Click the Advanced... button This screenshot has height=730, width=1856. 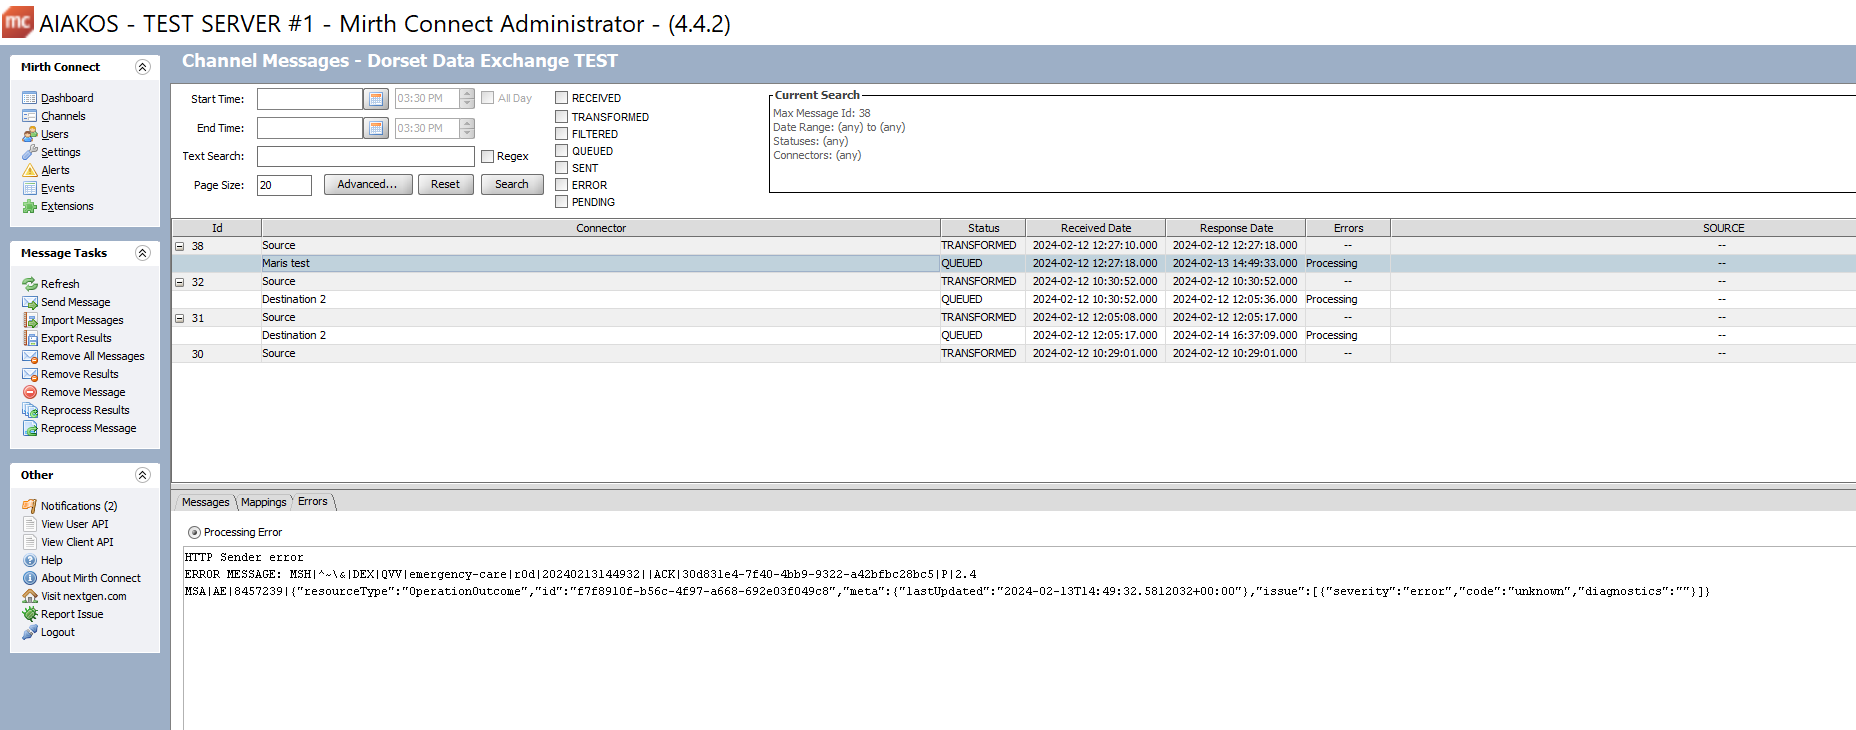tap(368, 185)
